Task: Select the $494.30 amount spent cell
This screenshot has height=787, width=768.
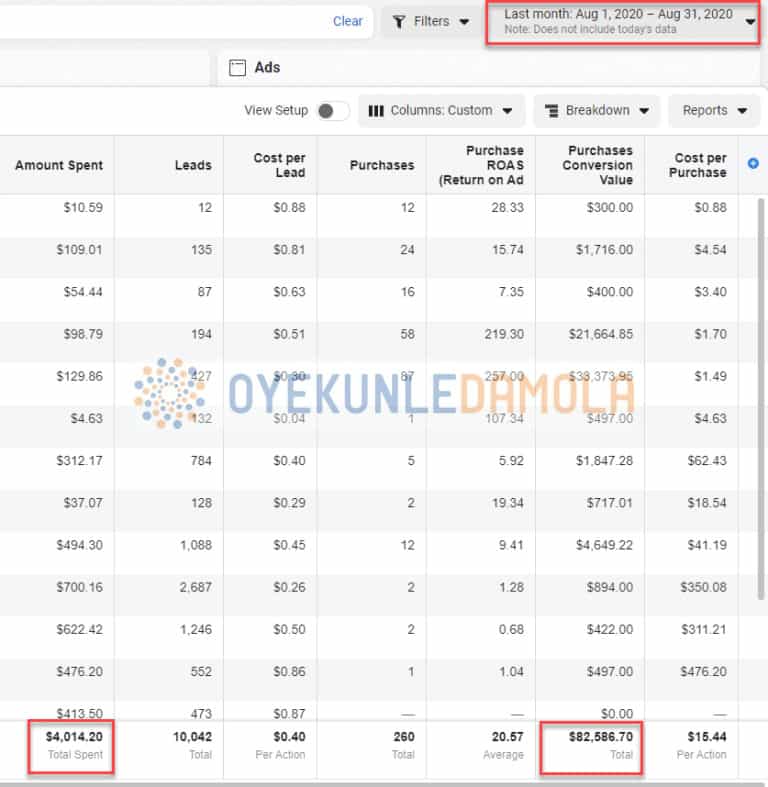Action: click(79, 545)
